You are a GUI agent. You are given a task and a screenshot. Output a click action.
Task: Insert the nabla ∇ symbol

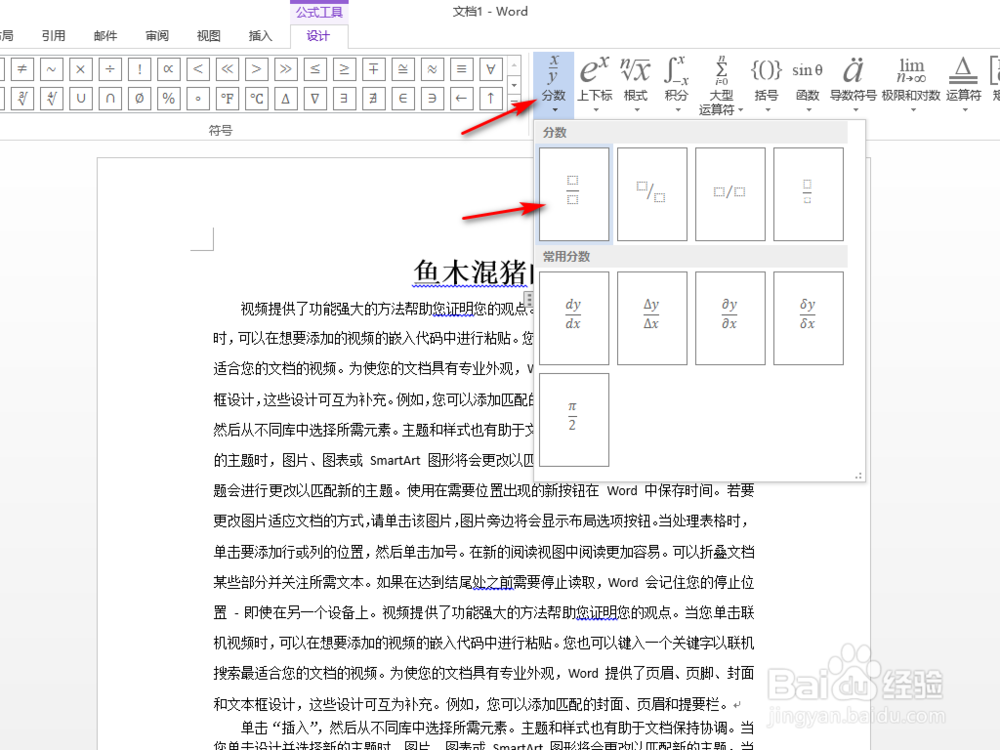coord(315,99)
